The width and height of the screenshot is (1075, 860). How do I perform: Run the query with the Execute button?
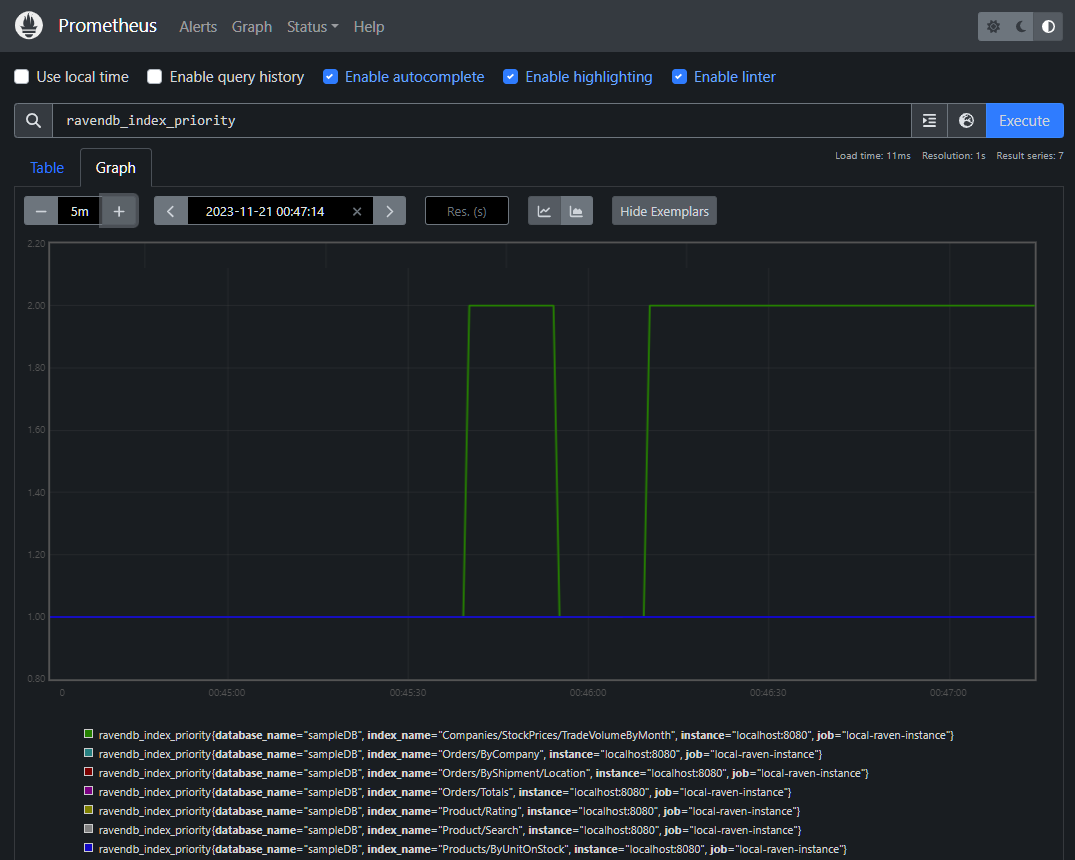[x=1024, y=121]
